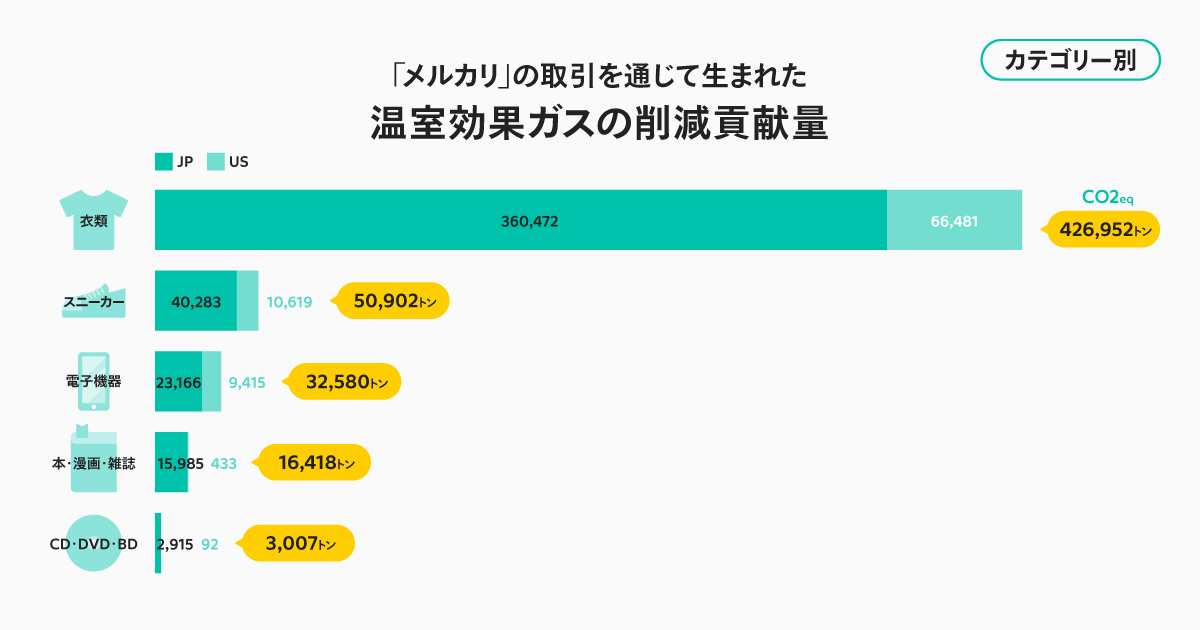Click the 50,902トン sneaker total bubble
The image size is (1200, 630).
(x=394, y=300)
